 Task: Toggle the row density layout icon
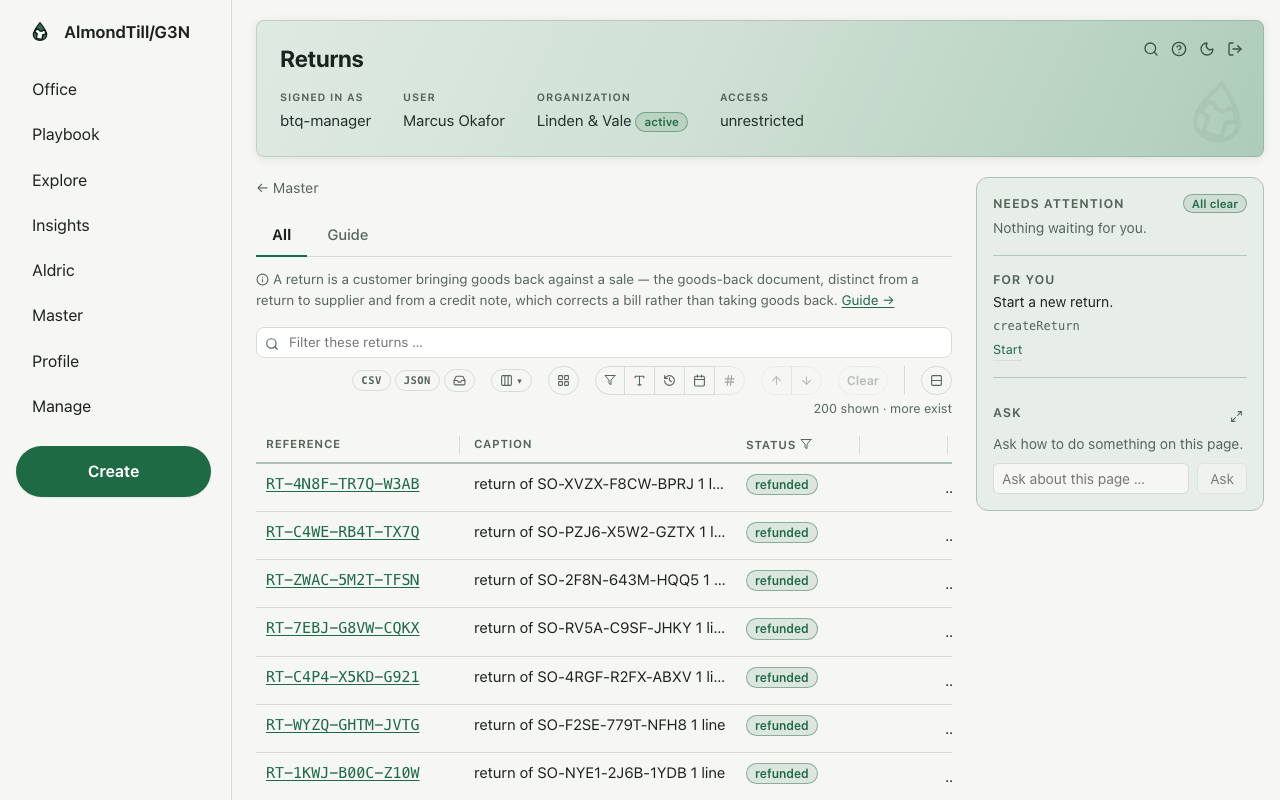[x=936, y=381]
